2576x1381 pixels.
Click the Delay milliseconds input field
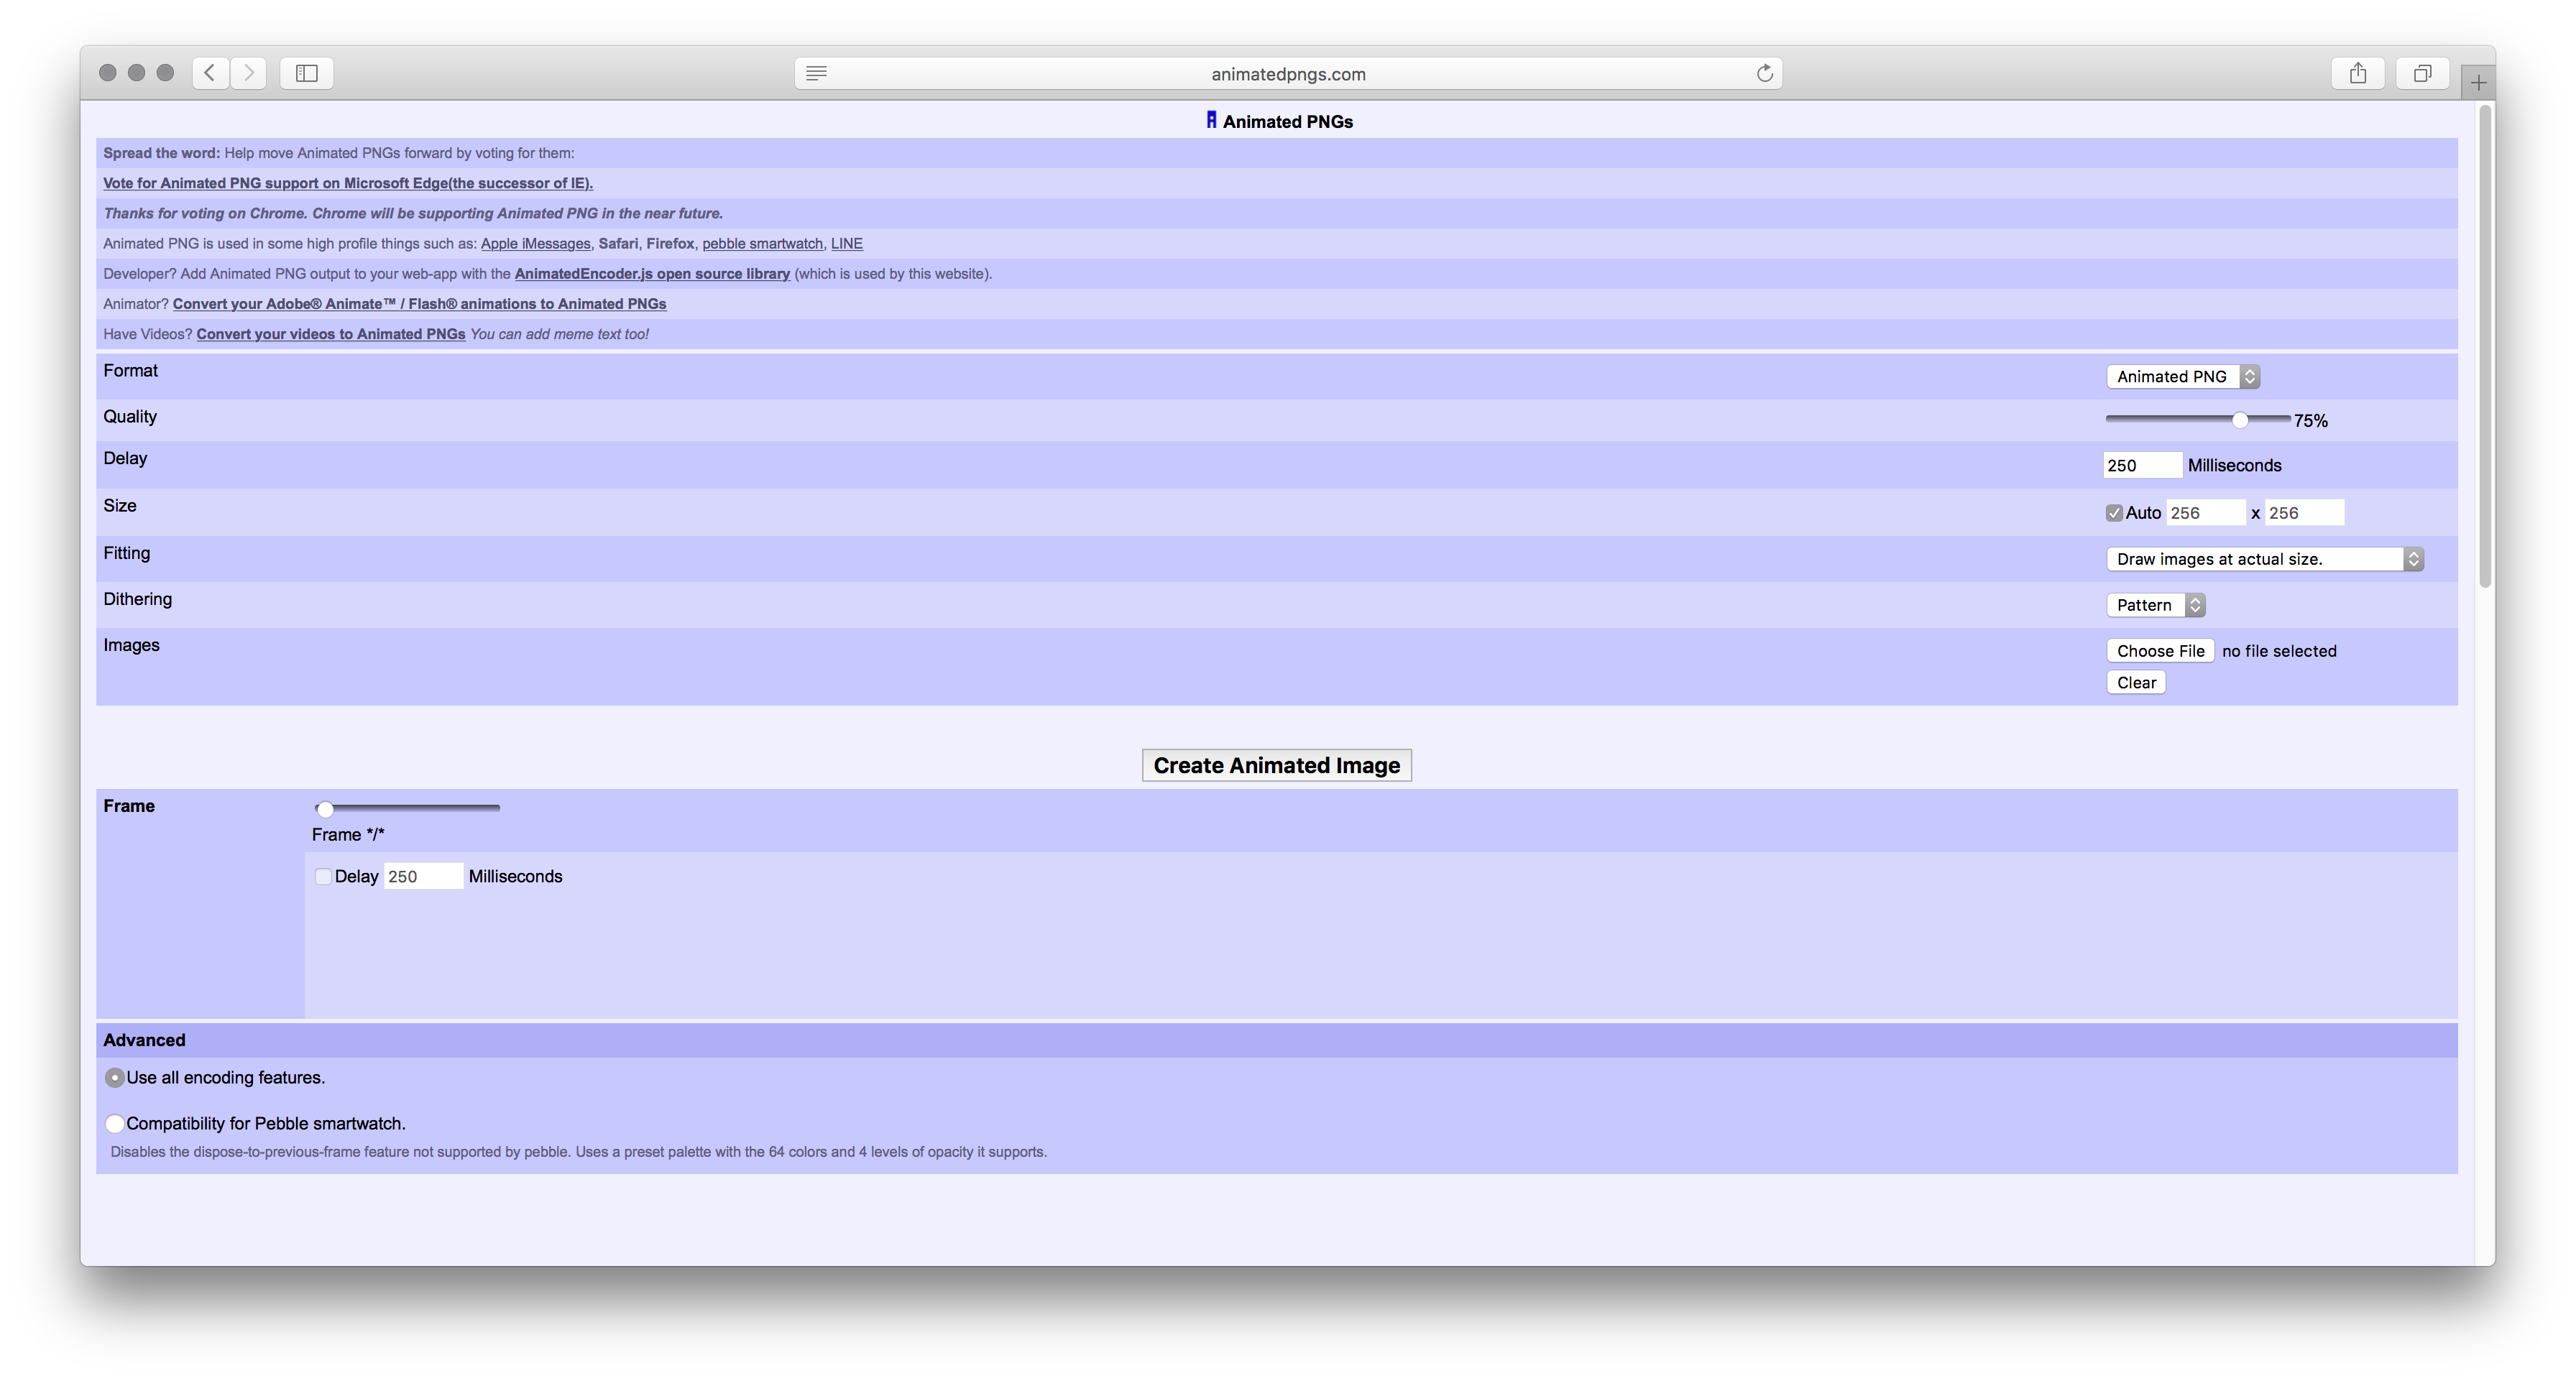[2142, 465]
